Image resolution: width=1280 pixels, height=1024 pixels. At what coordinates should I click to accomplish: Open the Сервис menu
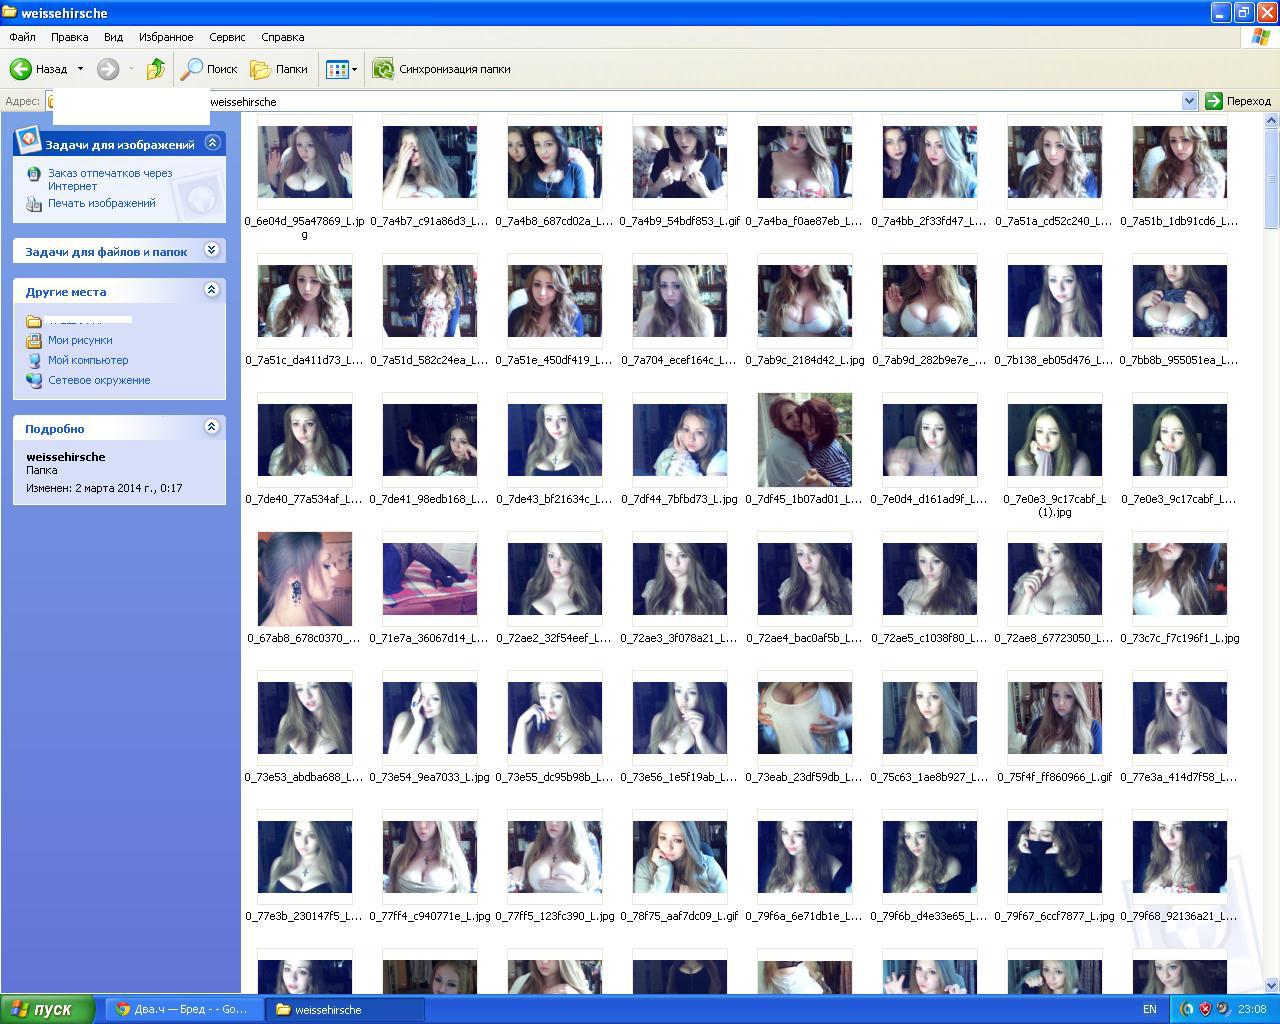227,37
